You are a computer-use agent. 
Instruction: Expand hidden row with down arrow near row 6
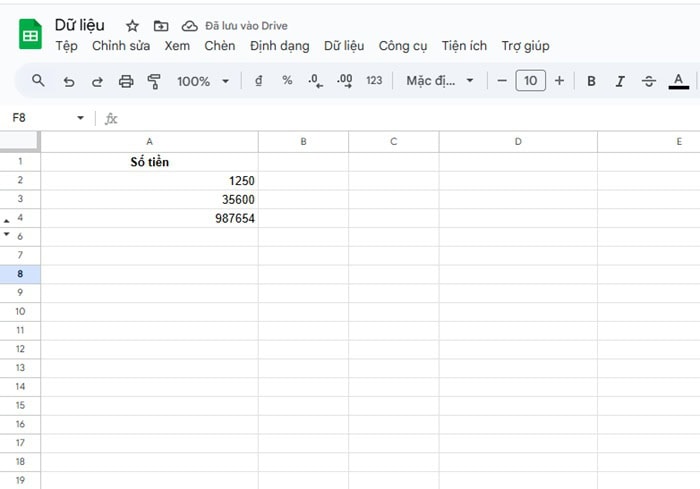[x=6, y=234]
